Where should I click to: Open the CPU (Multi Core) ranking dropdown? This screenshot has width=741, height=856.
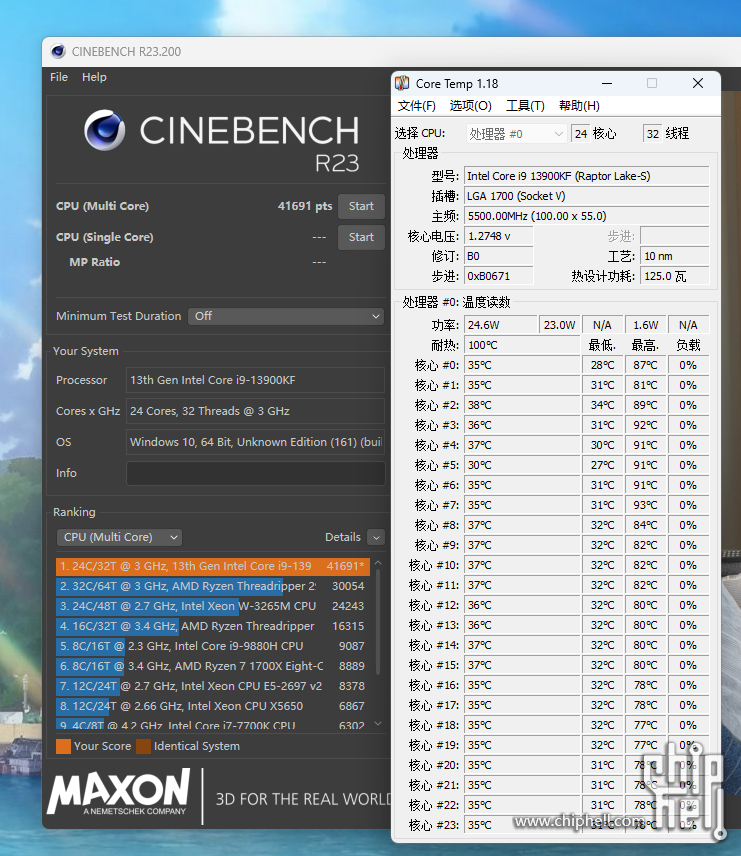coord(119,537)
